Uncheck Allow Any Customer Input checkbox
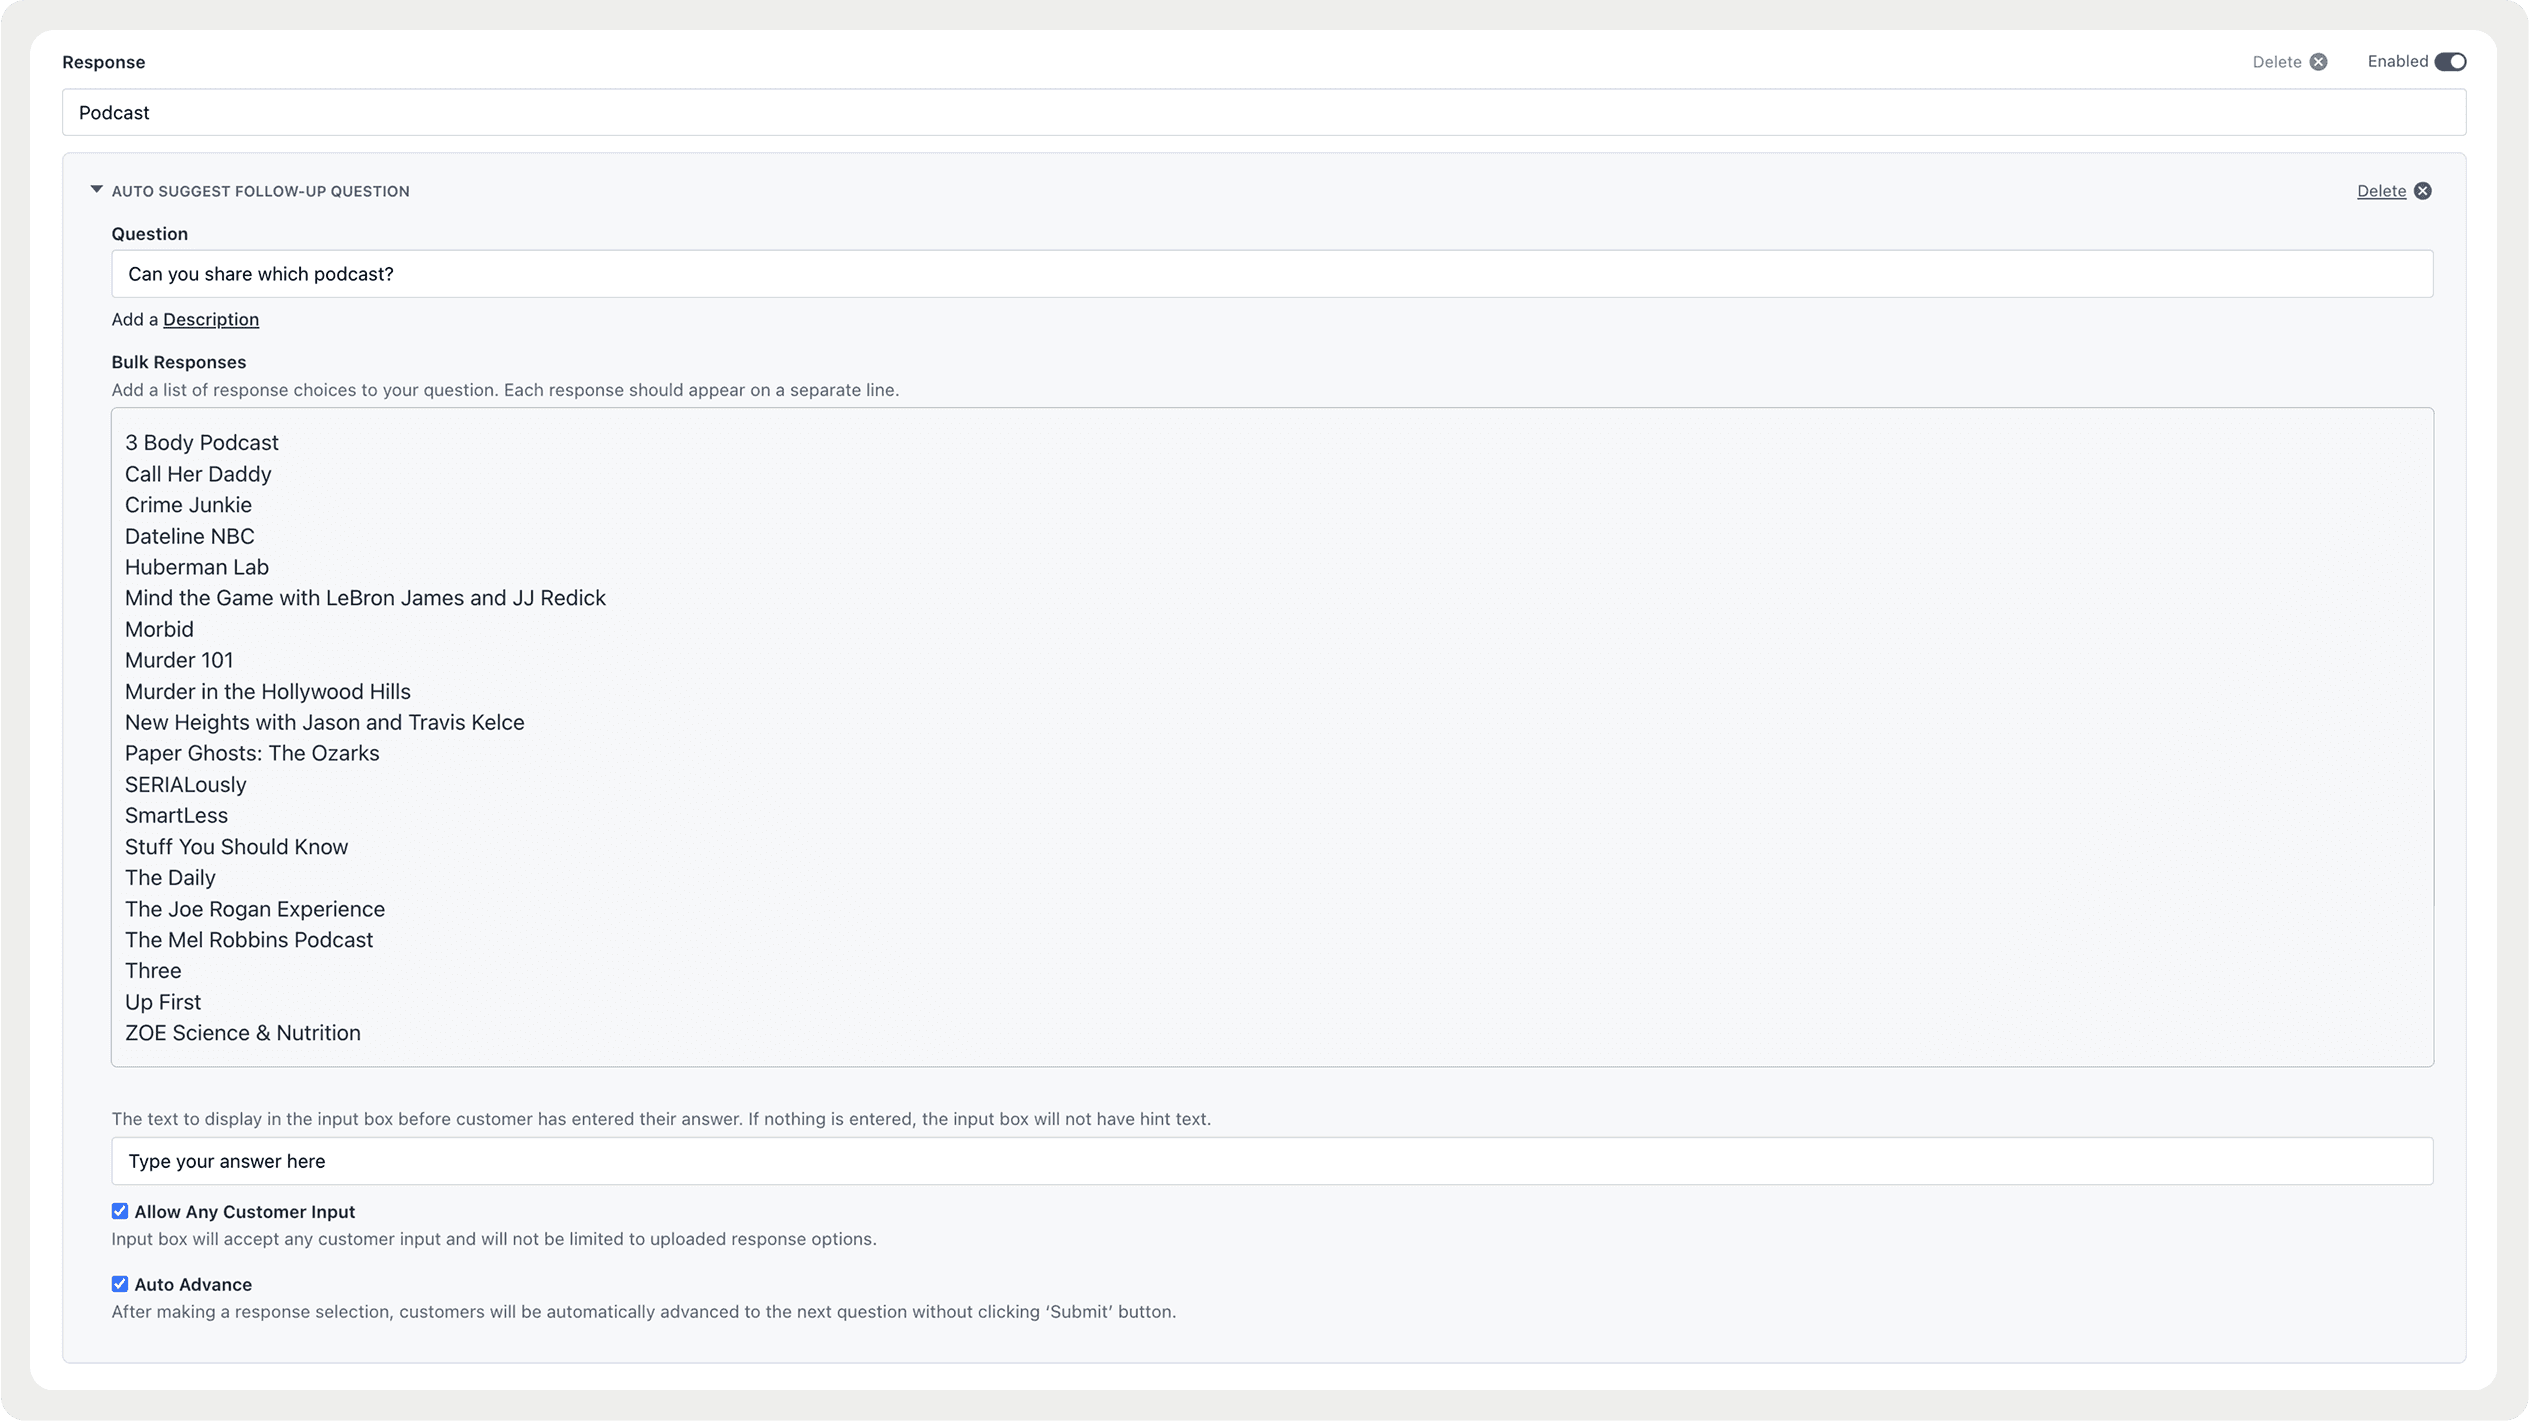The height and width of the screenshot is (1421, 2529). [x=120, y=1211]
